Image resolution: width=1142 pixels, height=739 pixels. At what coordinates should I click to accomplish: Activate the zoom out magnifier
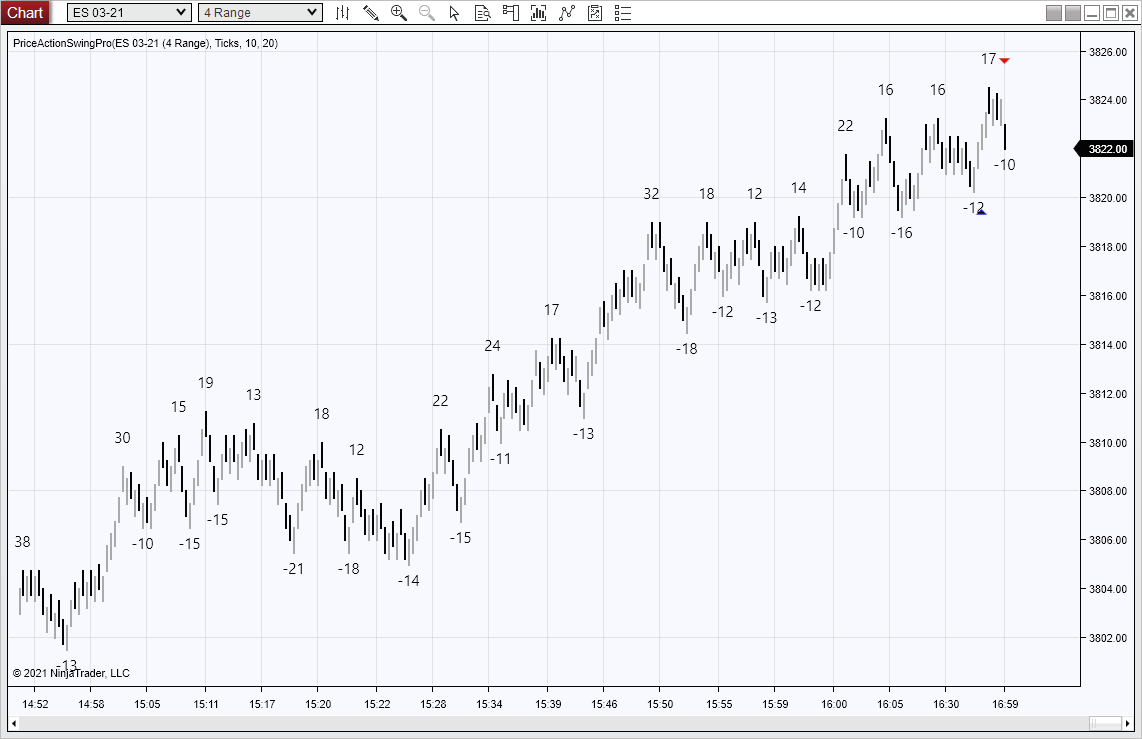pyautogui.click(x=427, y=12)
